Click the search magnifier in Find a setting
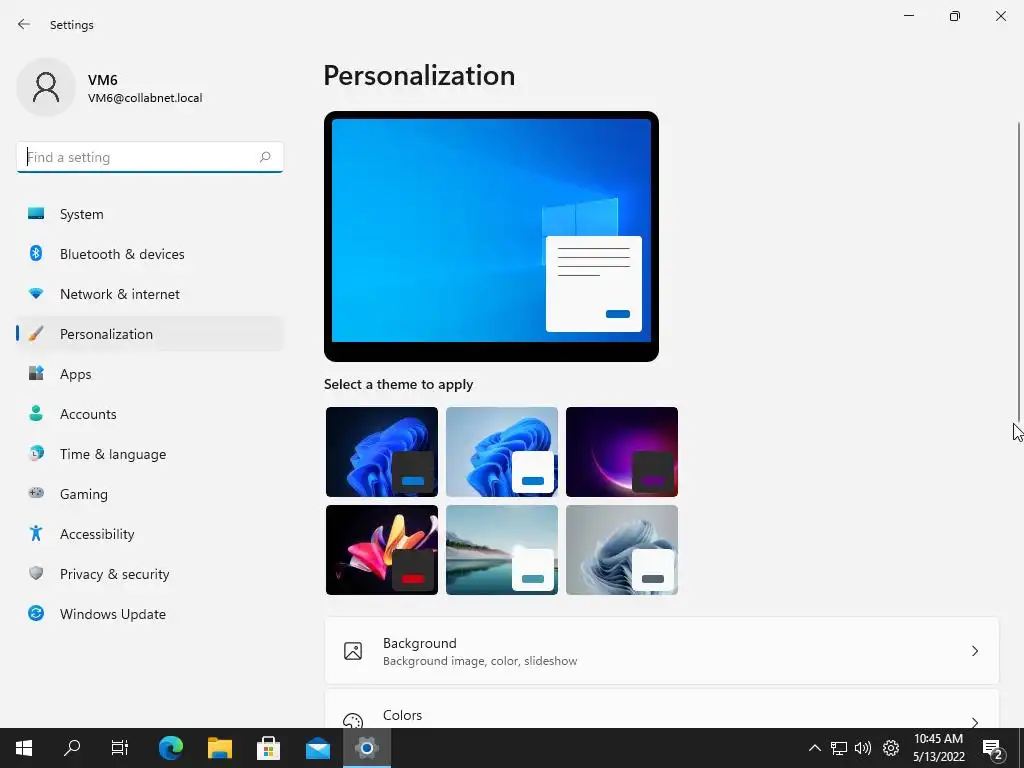1024x768 pixels. [264, 157]
